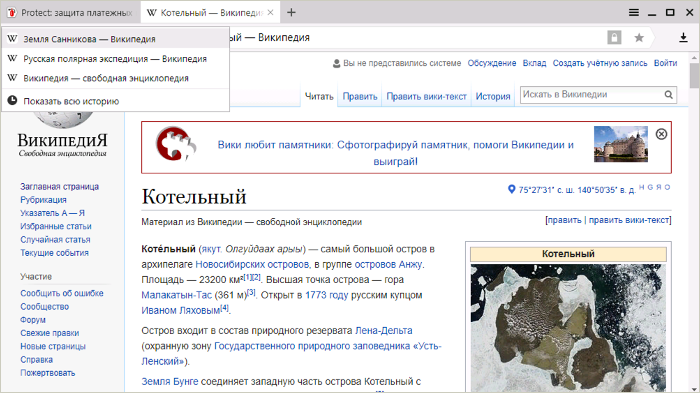This screenshot has width=700, height=393.
Task: Open the Обсуждение link
Action: click(492, 63)
